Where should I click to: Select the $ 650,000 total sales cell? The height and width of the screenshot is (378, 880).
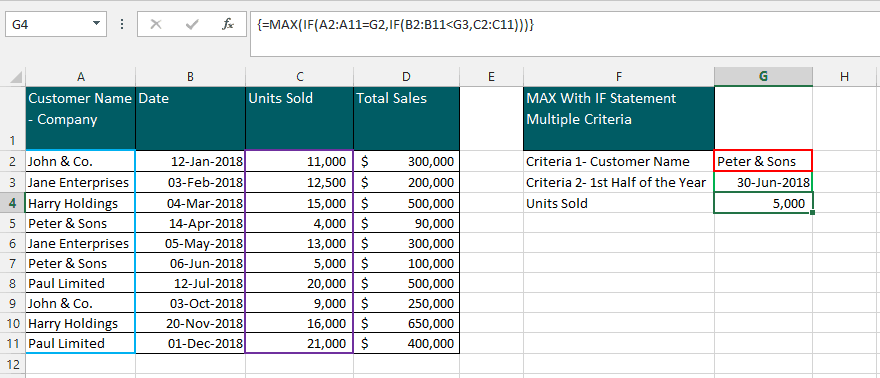(406, 323)
